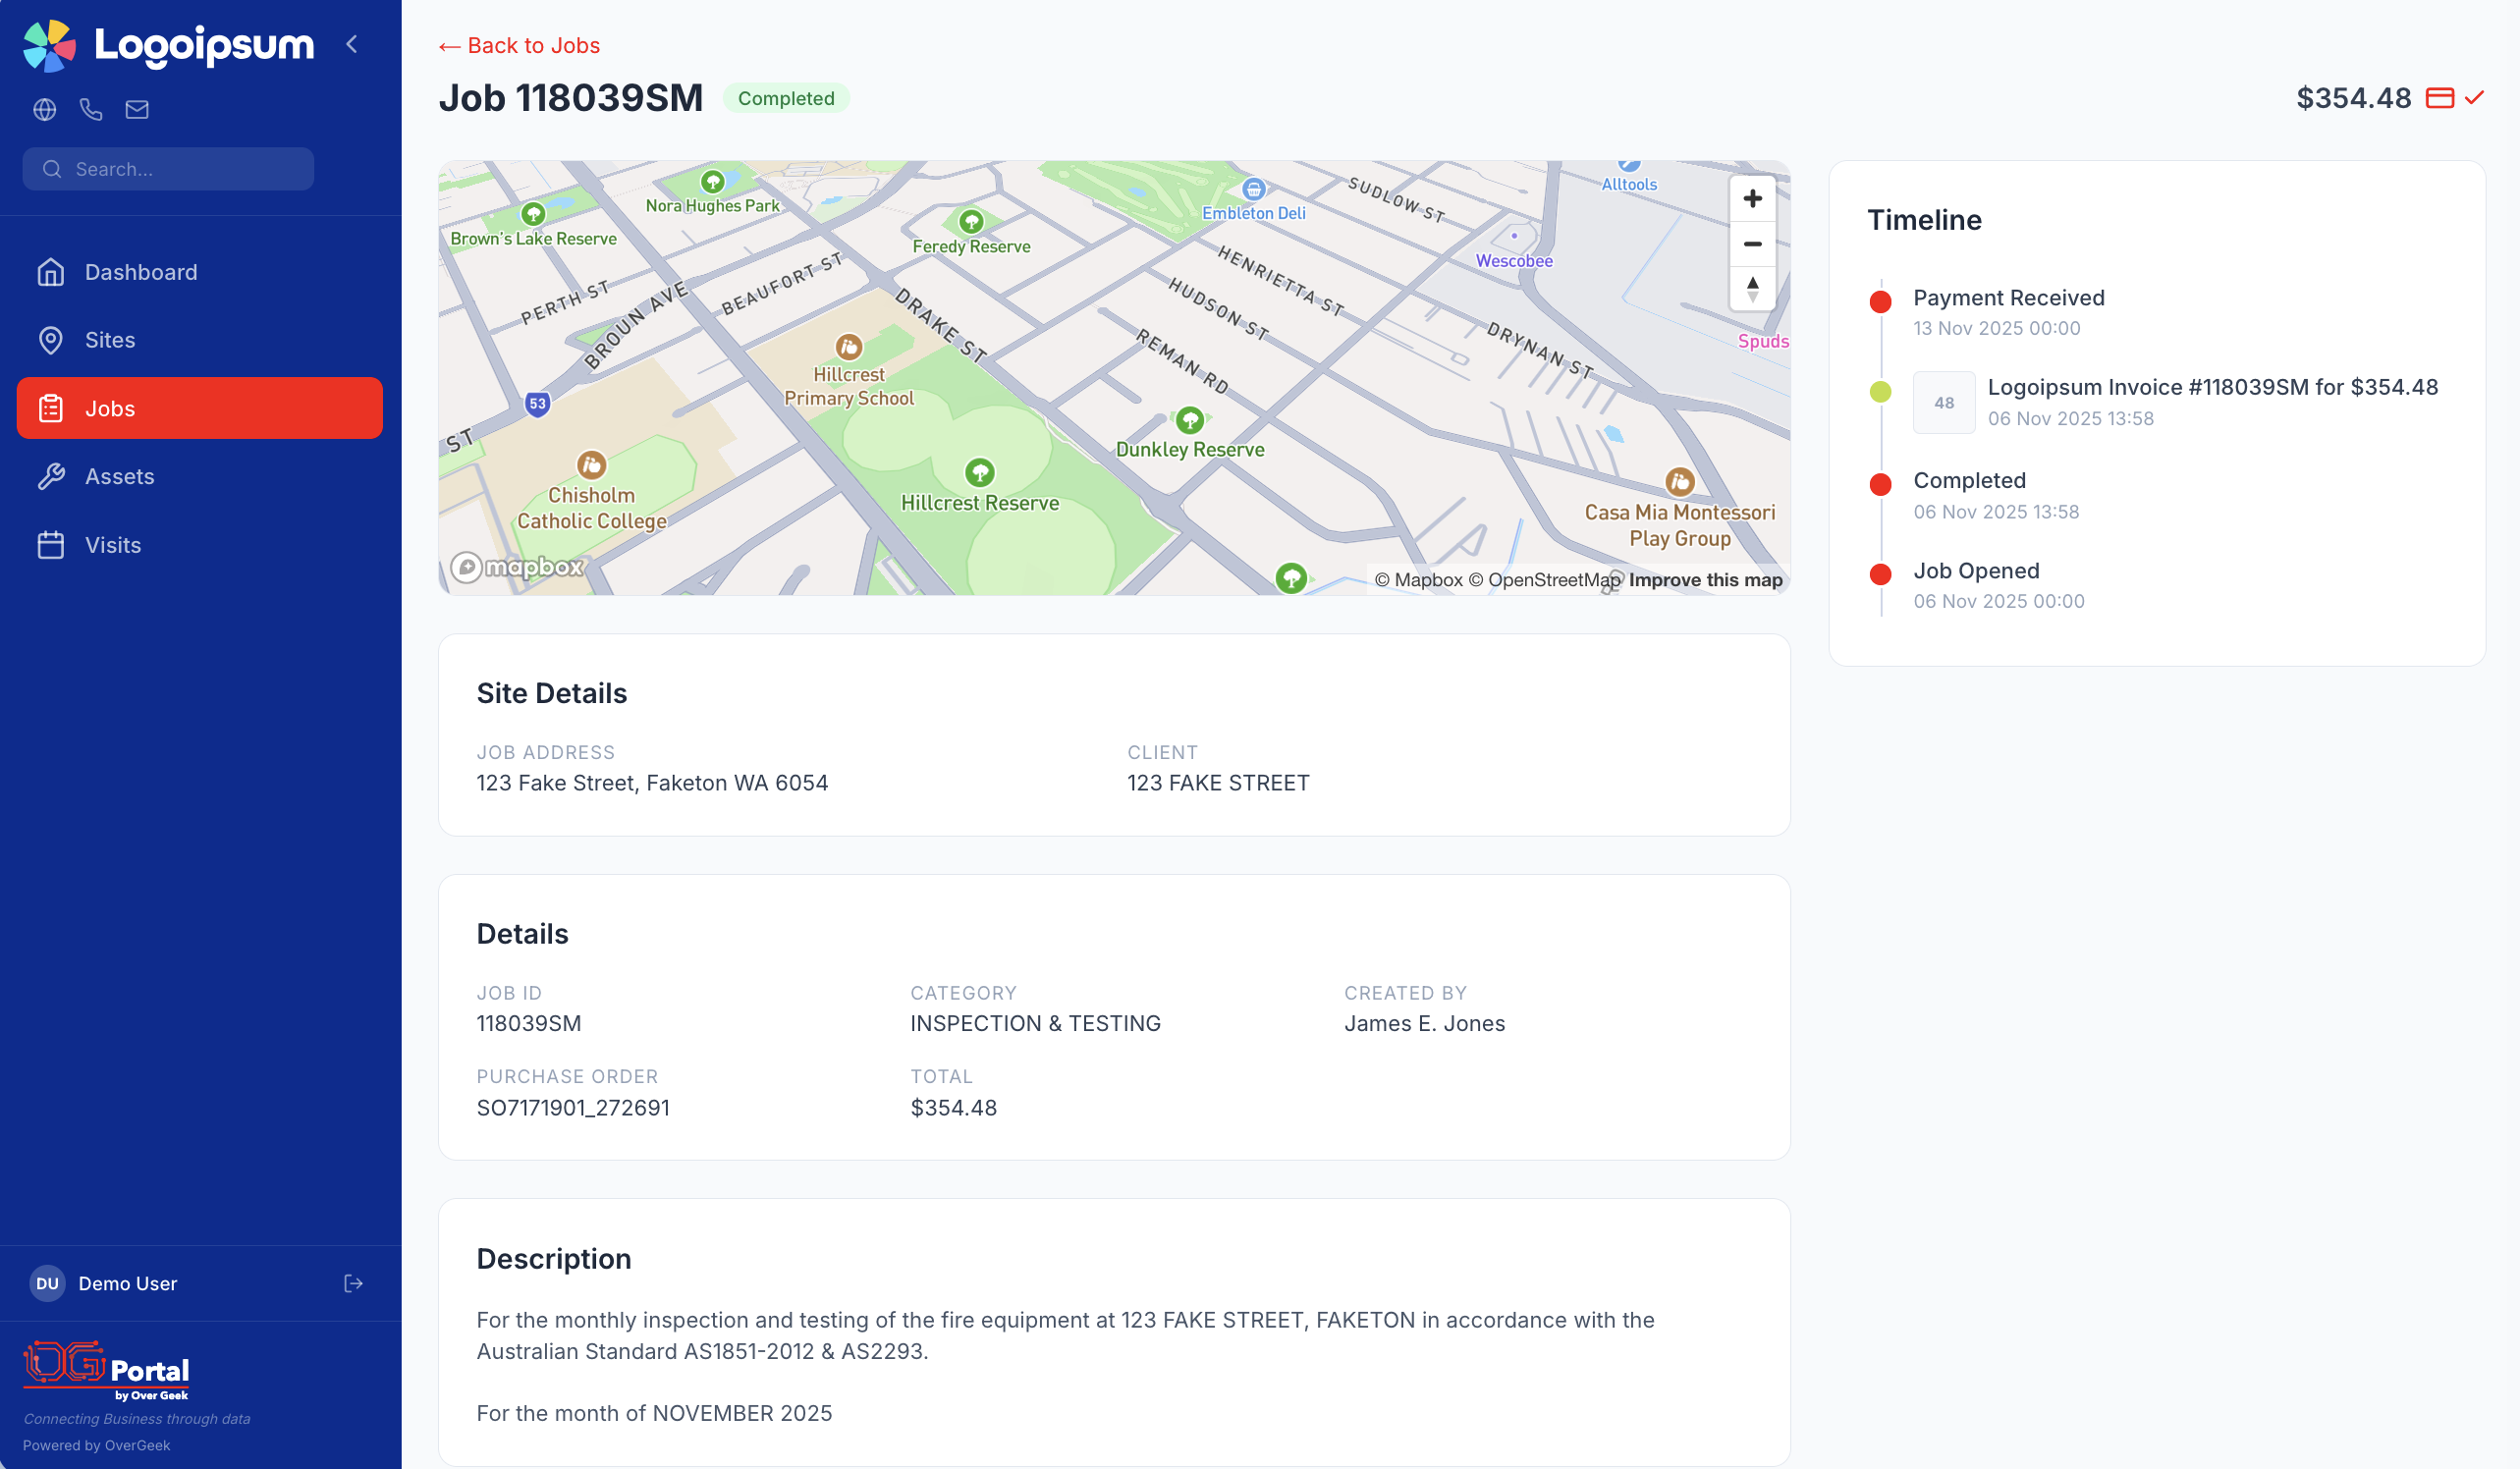
Task: Reset map bearing with the compass control
Action: 1752,289
